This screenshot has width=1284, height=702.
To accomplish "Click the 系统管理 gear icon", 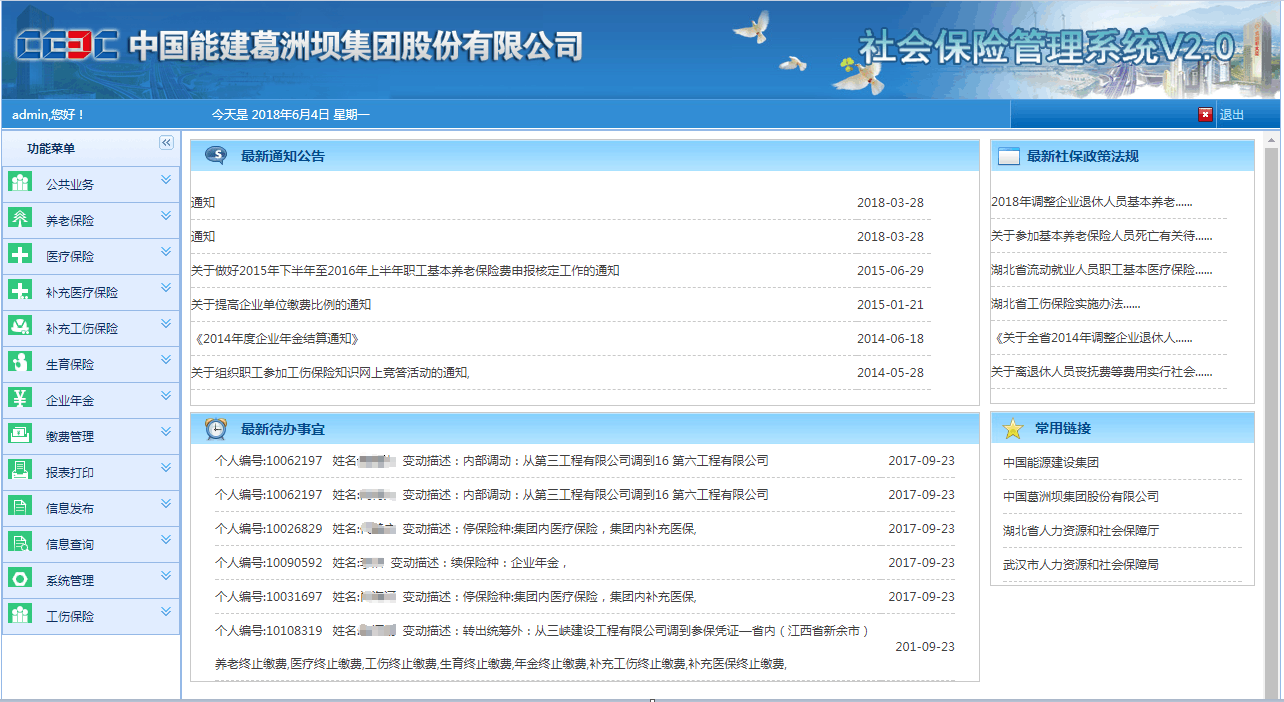I will click(20, 578).
